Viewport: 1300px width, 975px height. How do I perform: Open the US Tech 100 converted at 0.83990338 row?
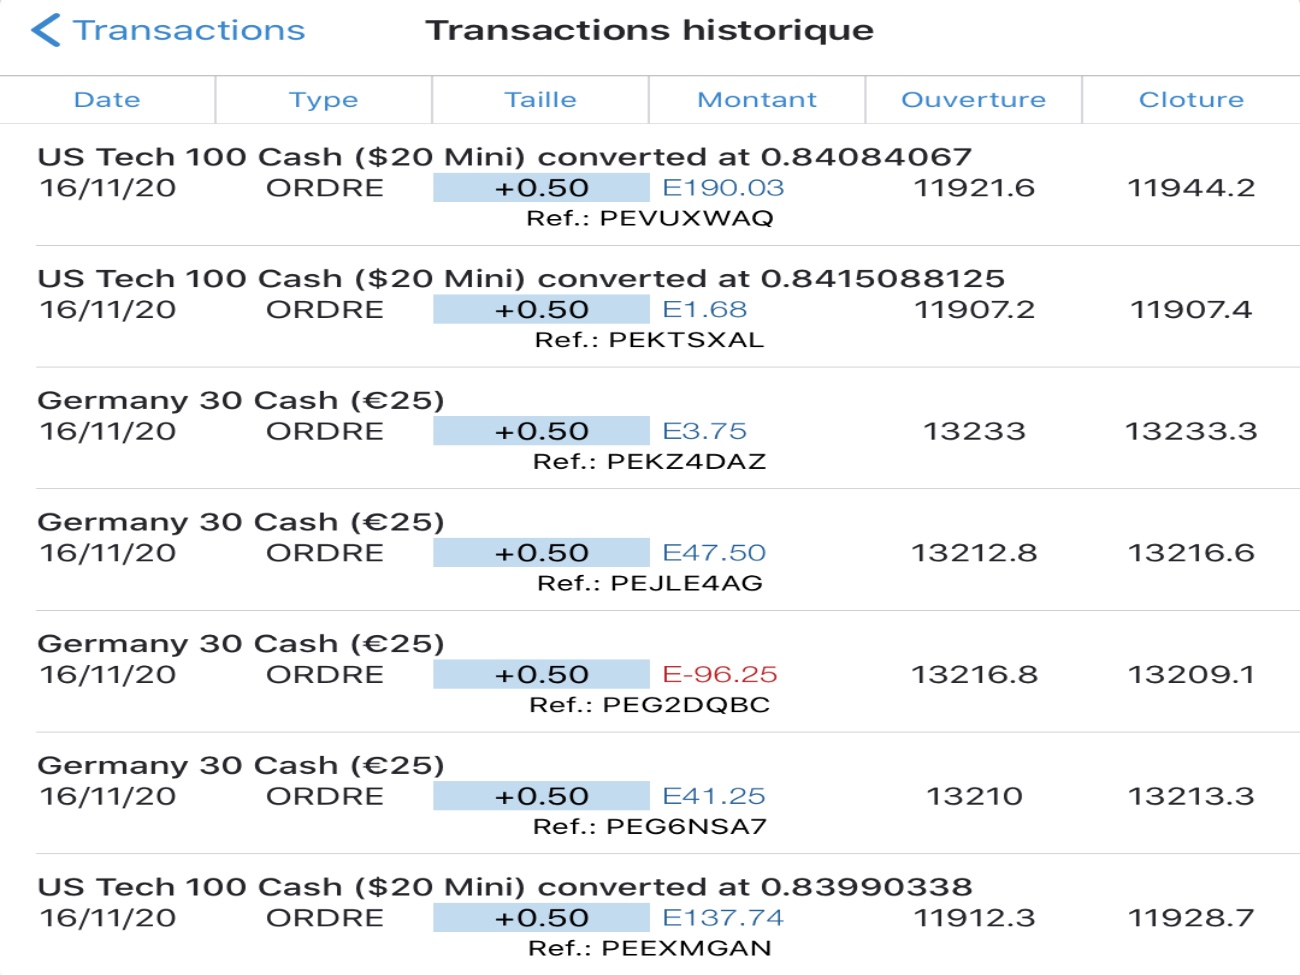(x=505, y=887)
